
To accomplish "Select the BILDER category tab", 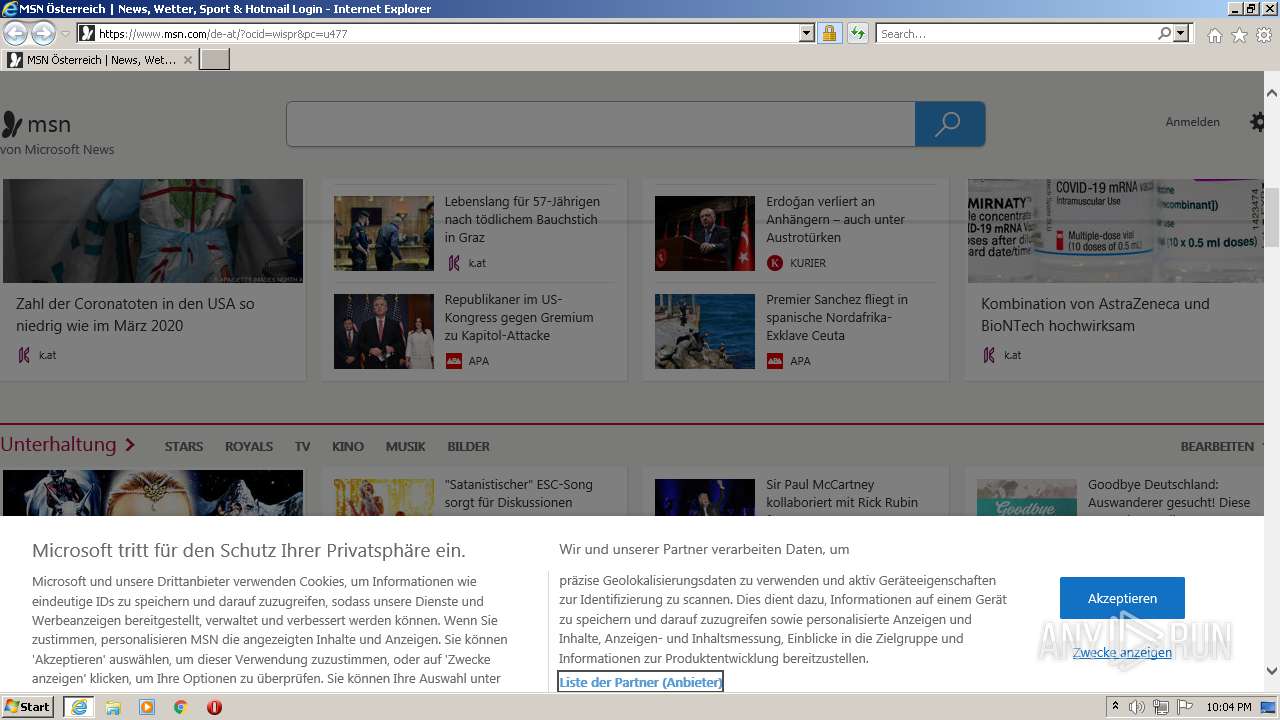I will click(x=469, y=446).
